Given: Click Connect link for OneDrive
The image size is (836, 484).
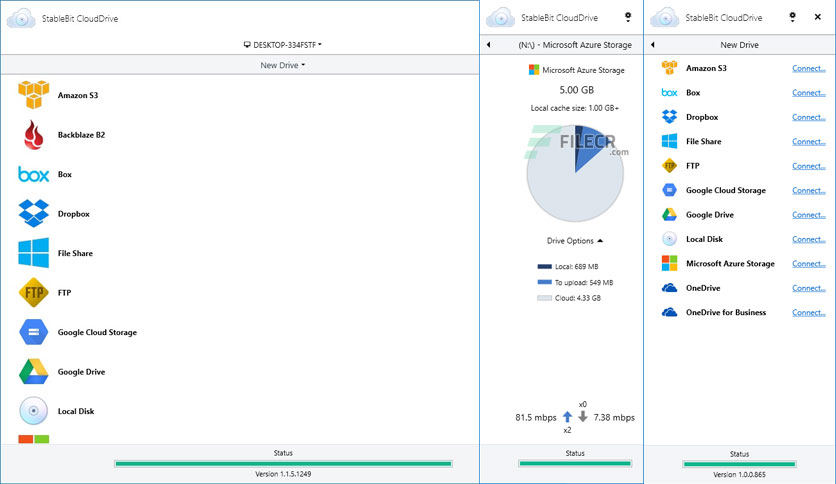Looking at the screenshot, I should point(809,288).
